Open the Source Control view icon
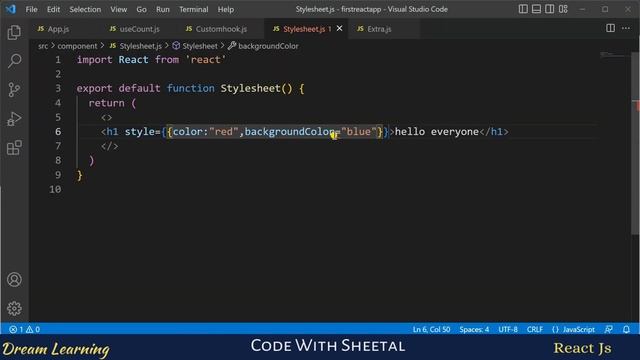 click(x=14, y=89)
